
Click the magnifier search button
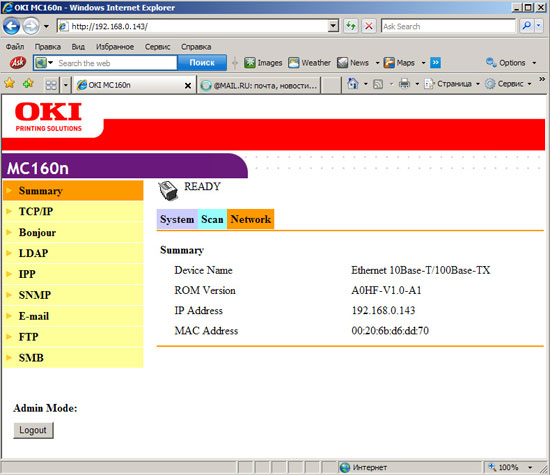pyautogui.click(x=526, y=26)
